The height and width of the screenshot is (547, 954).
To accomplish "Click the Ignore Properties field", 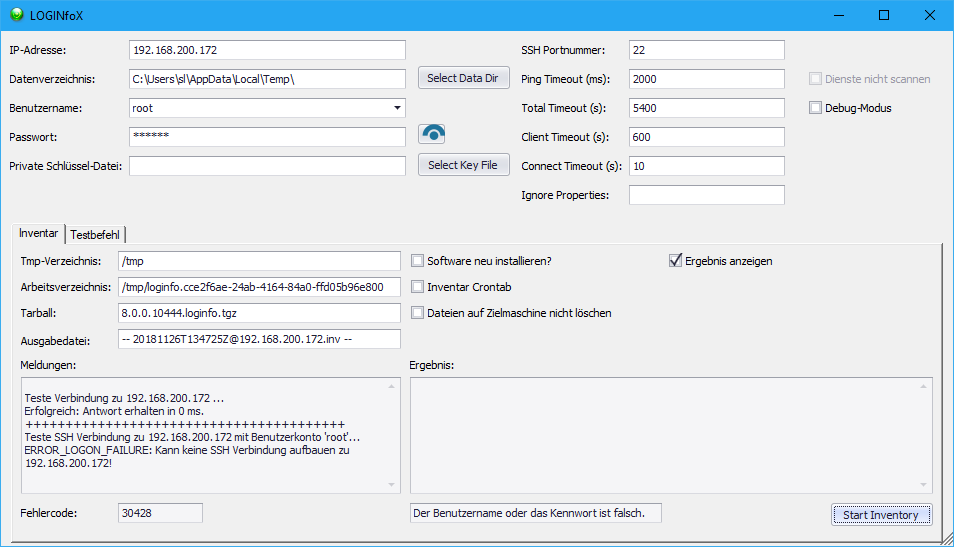I will pyautogui.click(x=706, y=195).
